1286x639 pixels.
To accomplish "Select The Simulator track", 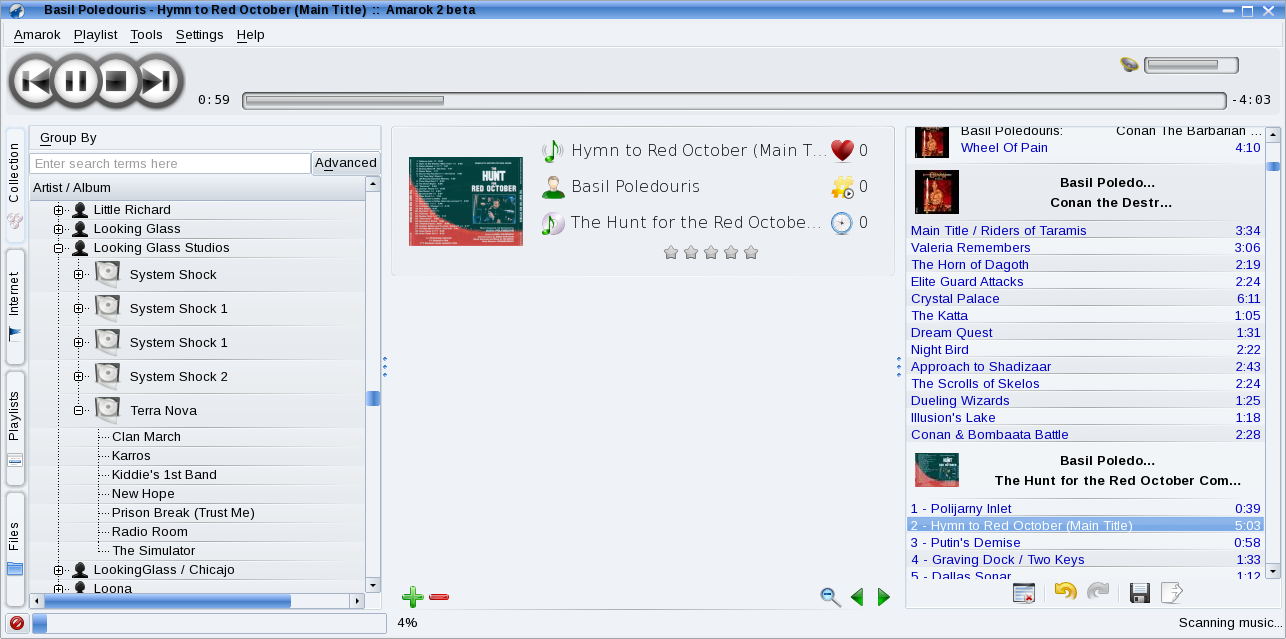I will click(x=154, y=551).
